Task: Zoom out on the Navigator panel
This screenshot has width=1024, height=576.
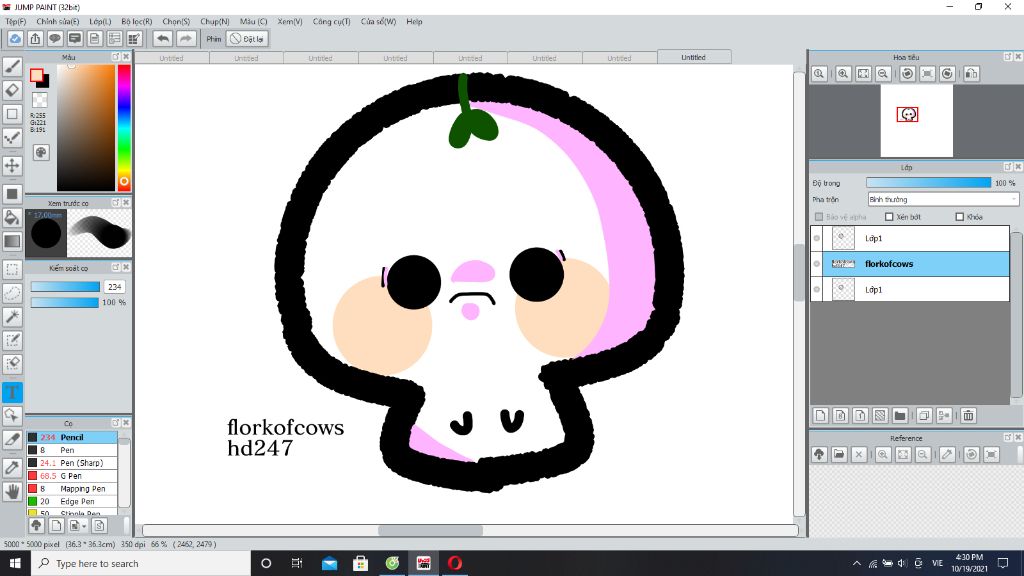Action: pos(883,74)
